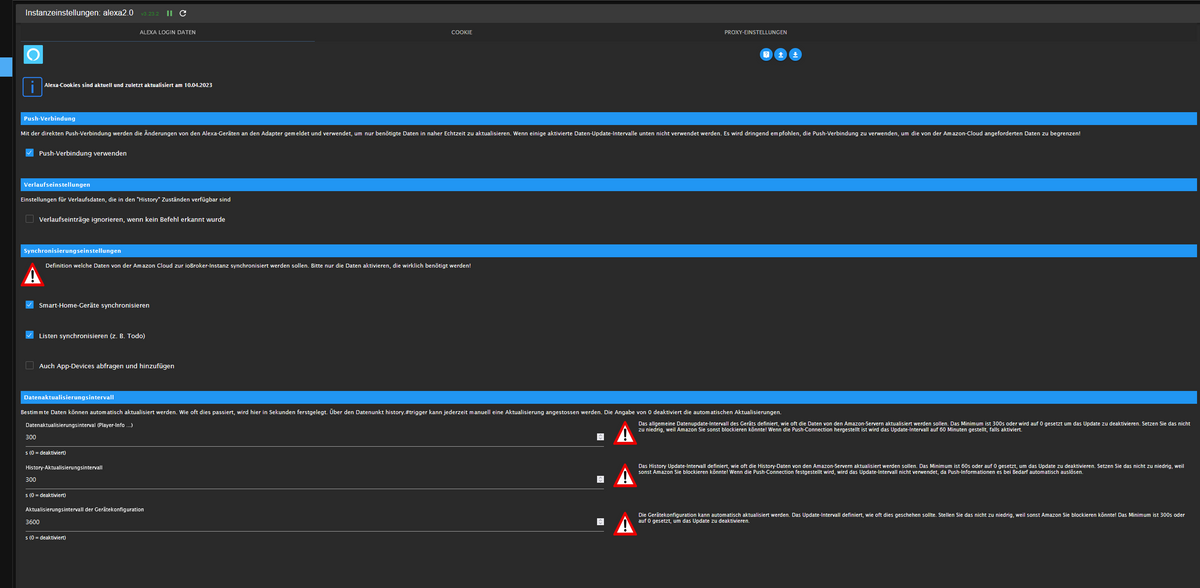This screenshot has height=588, width=1200.
Task: Click the info icon beside Alexa-Cookies message
Action: [x=33, y=87]
